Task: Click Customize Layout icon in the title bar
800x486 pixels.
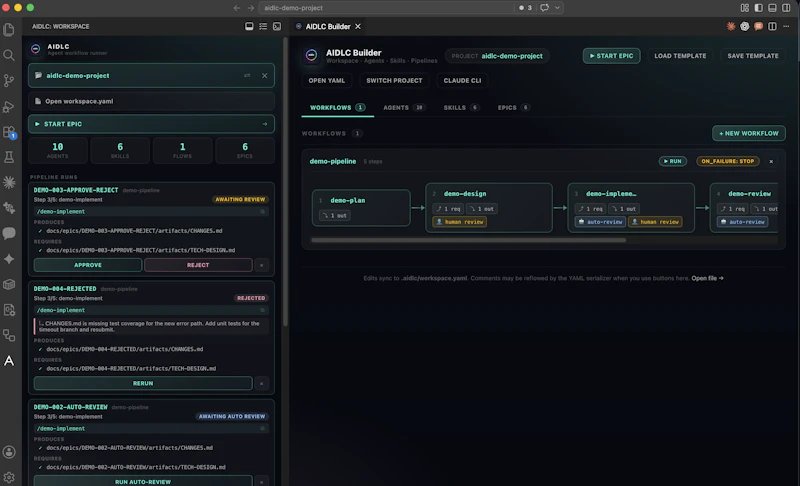Action: pyautogui.click(x=745, y=8)
